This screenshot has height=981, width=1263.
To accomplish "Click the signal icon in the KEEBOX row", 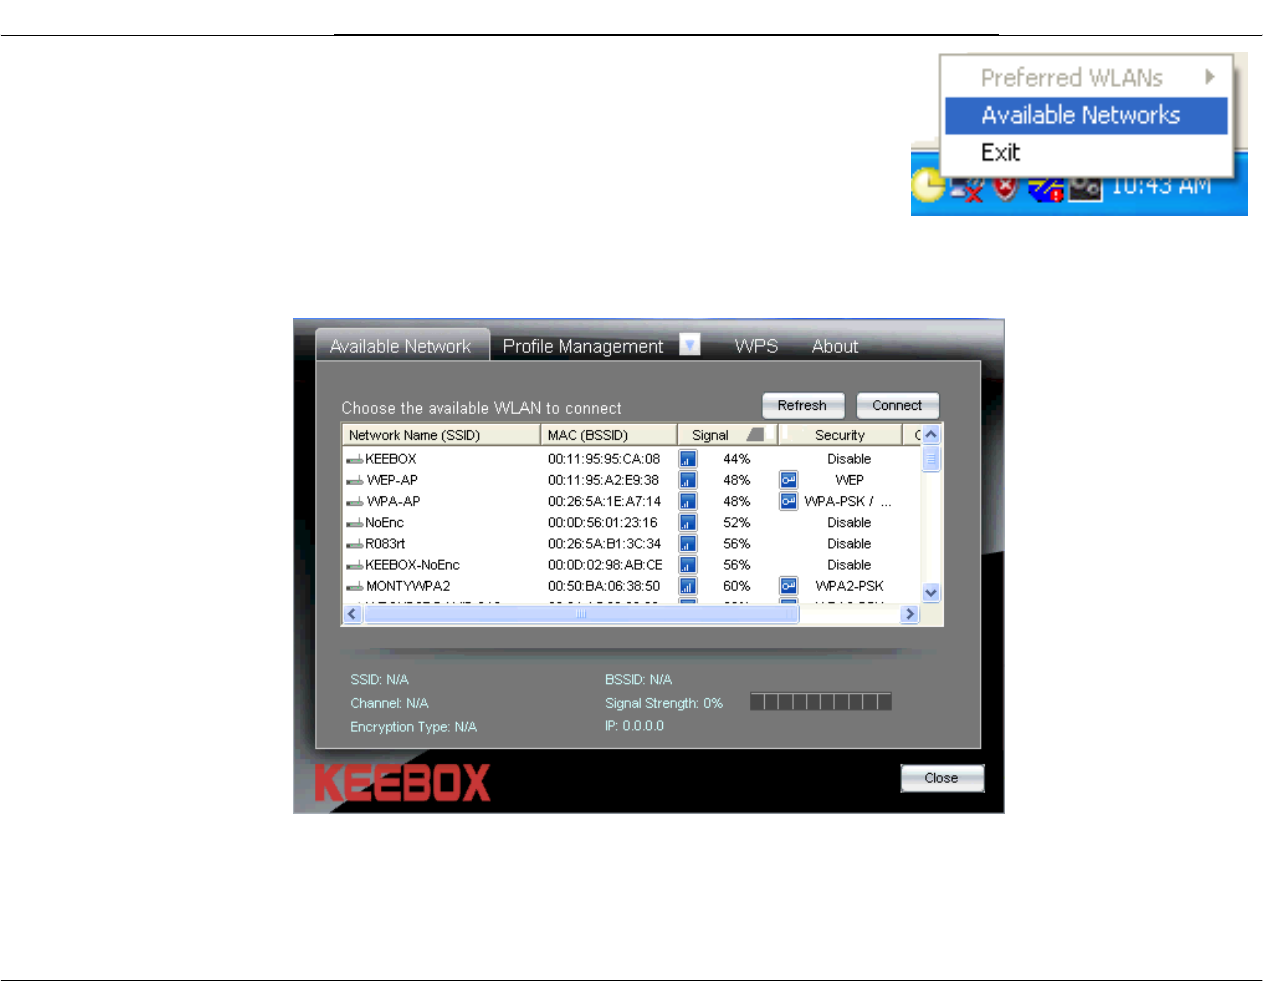I will (687, 459).
